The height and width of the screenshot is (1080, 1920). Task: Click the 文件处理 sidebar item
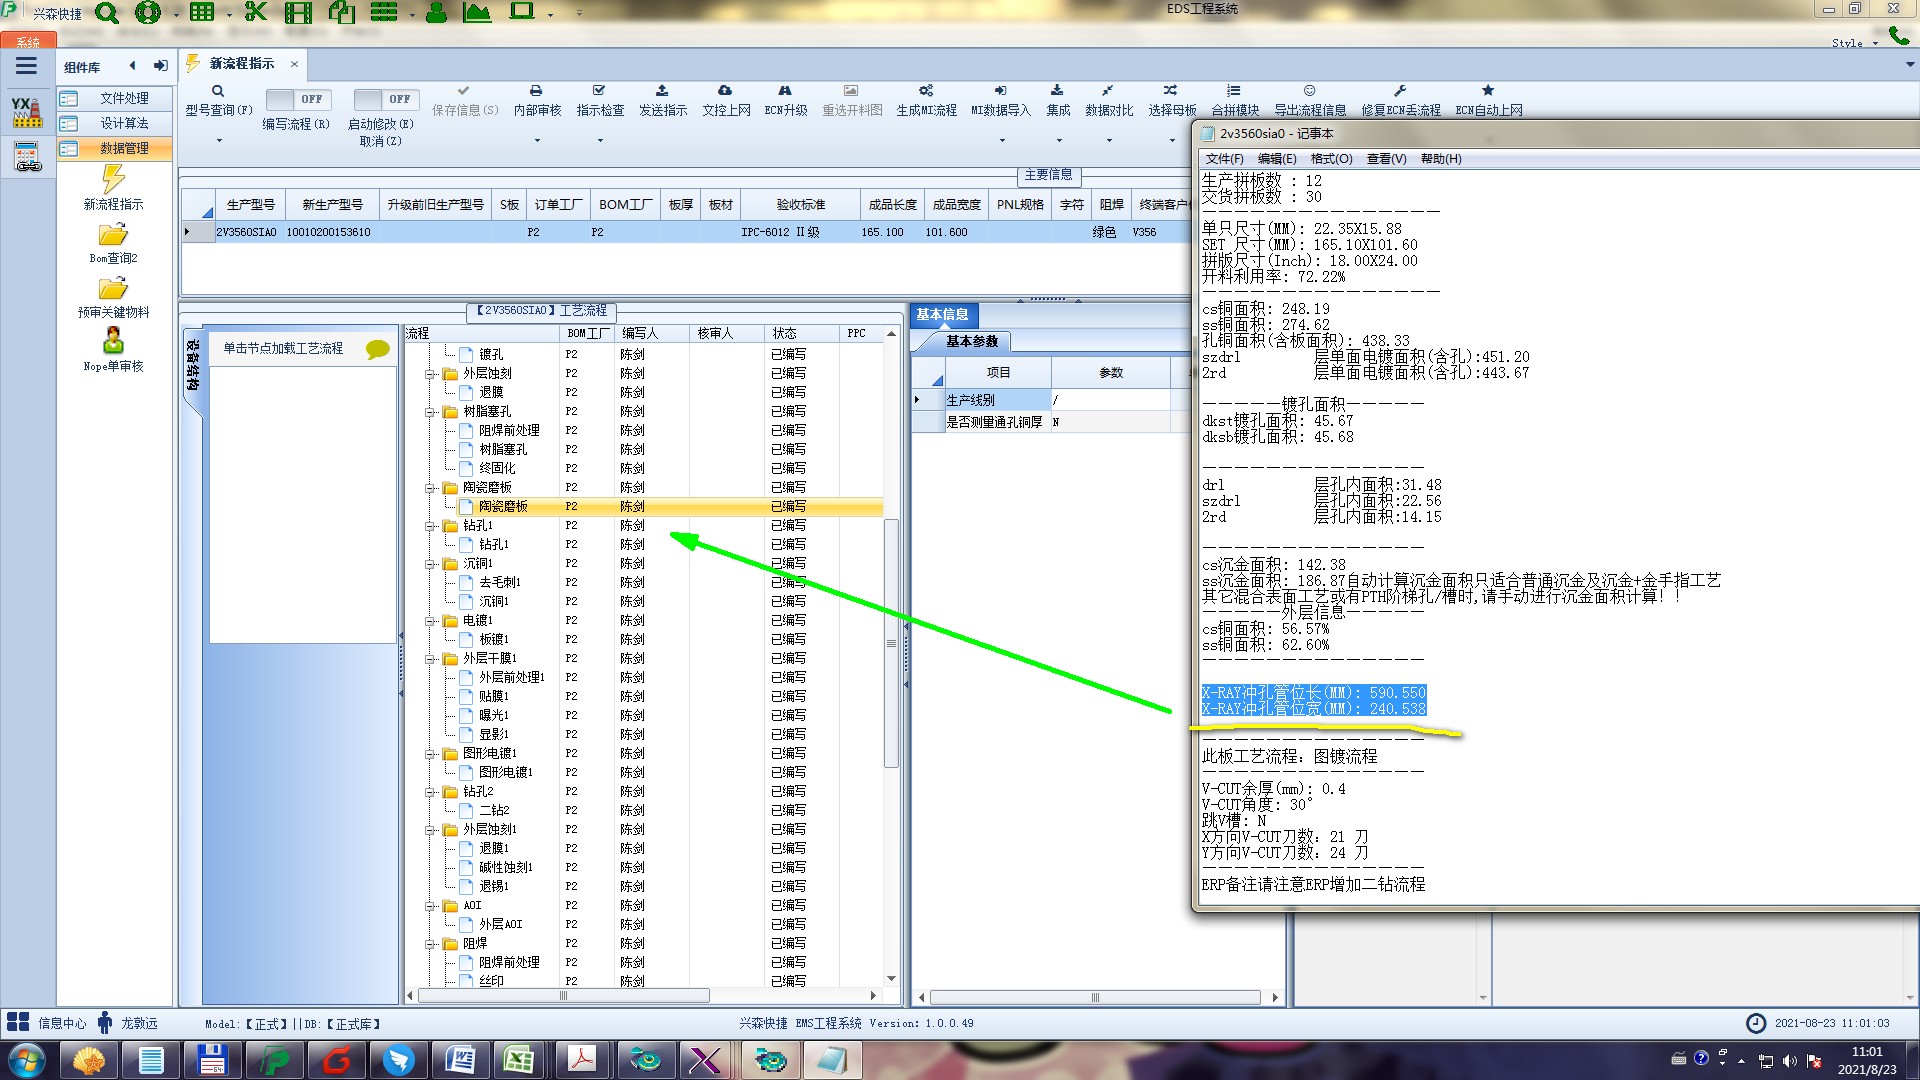click(123, 98)
